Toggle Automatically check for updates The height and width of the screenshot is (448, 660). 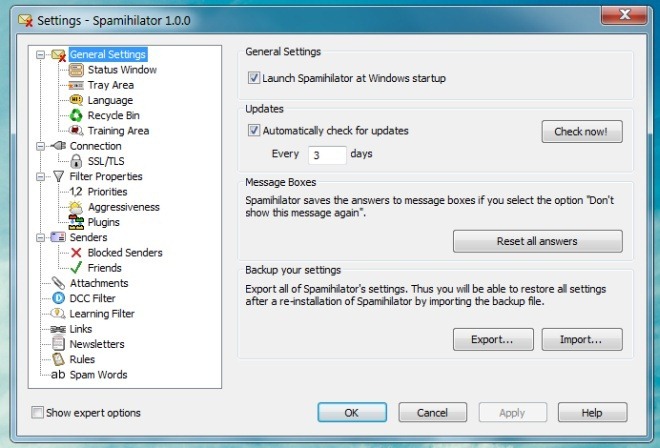pos(254,131)
